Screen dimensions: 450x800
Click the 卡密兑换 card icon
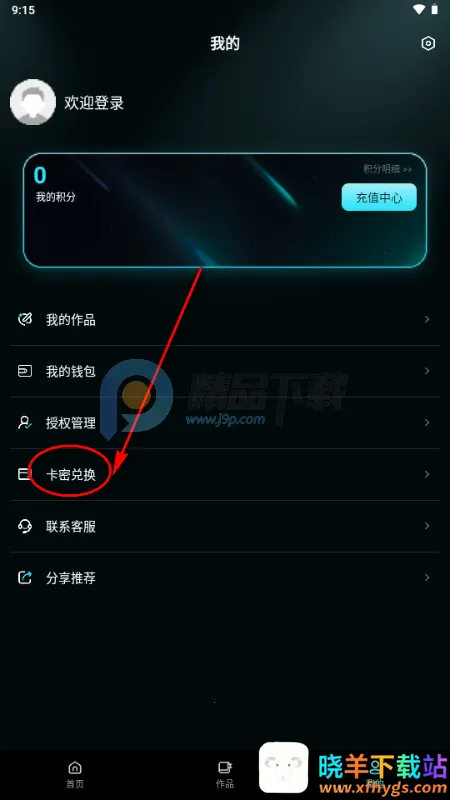[24, 474]
